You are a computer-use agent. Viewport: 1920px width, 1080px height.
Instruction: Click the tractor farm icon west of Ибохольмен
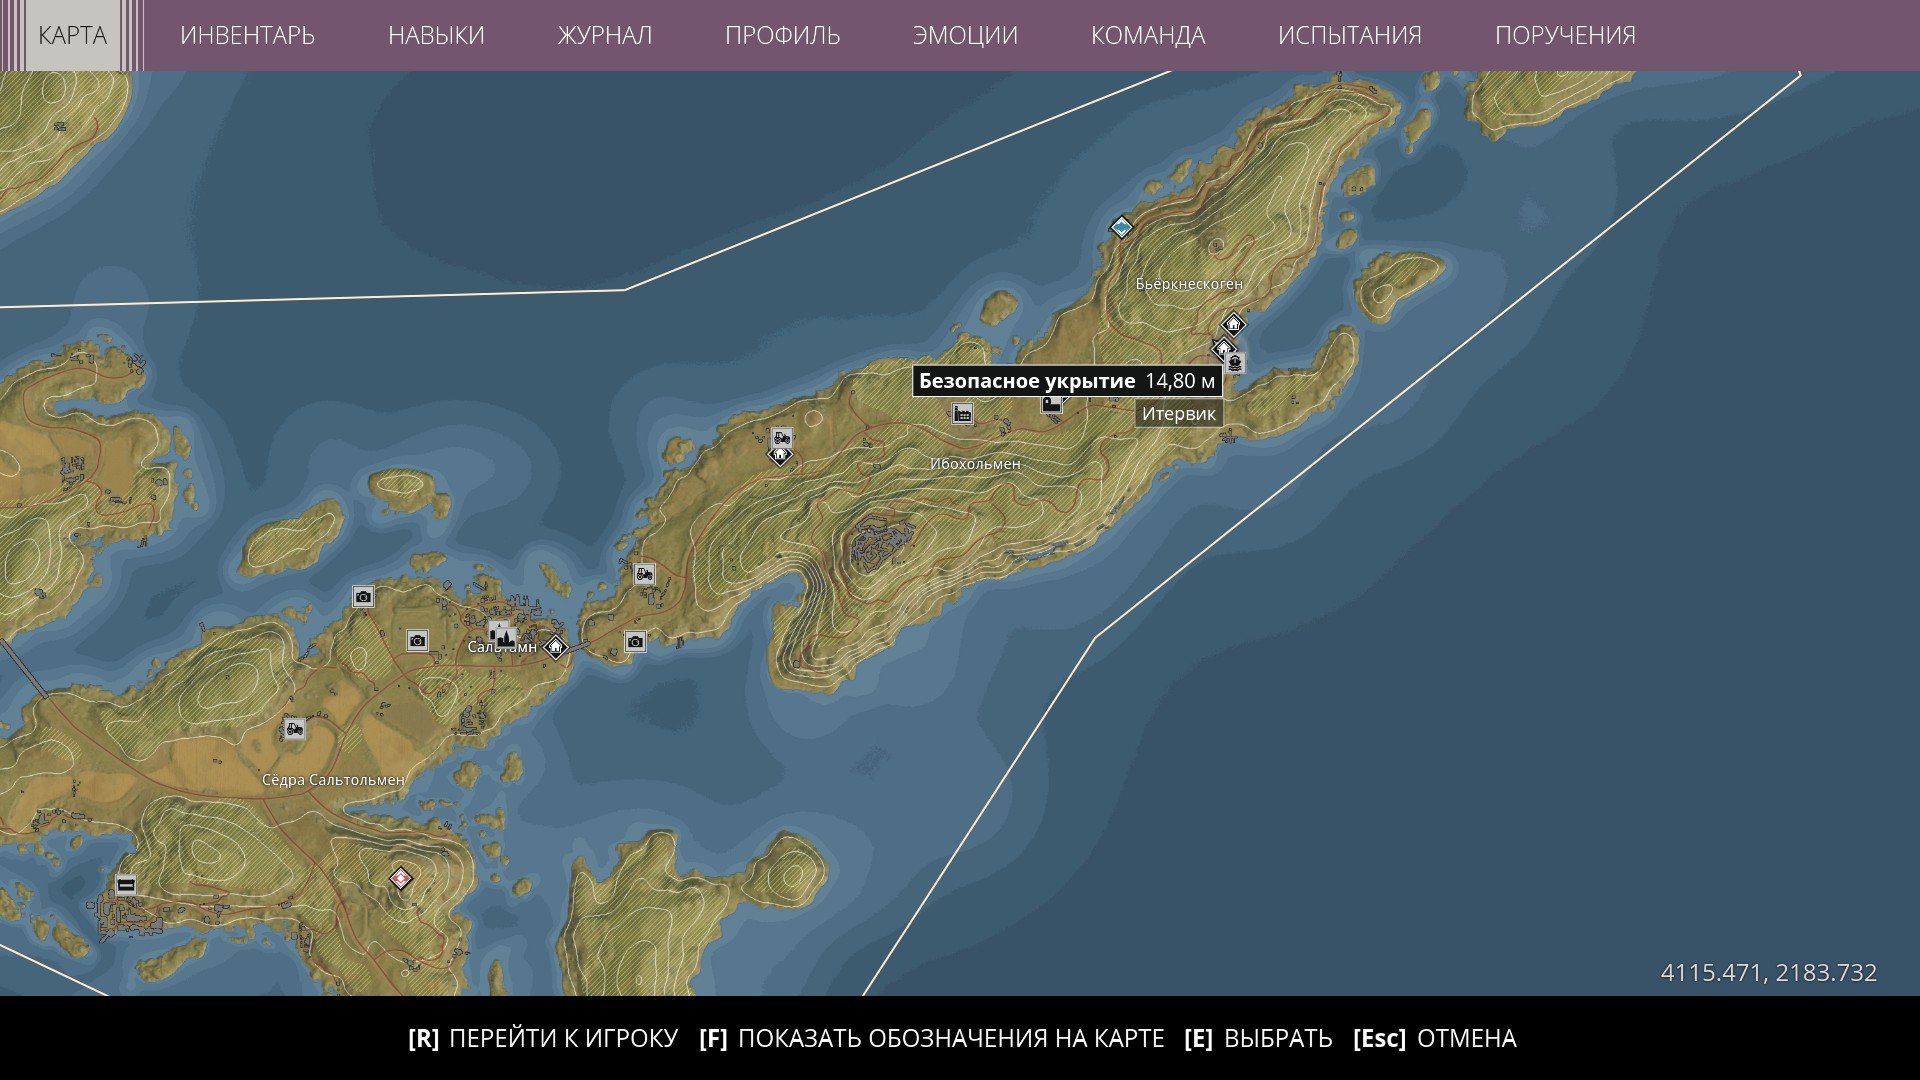pos(782,437)
